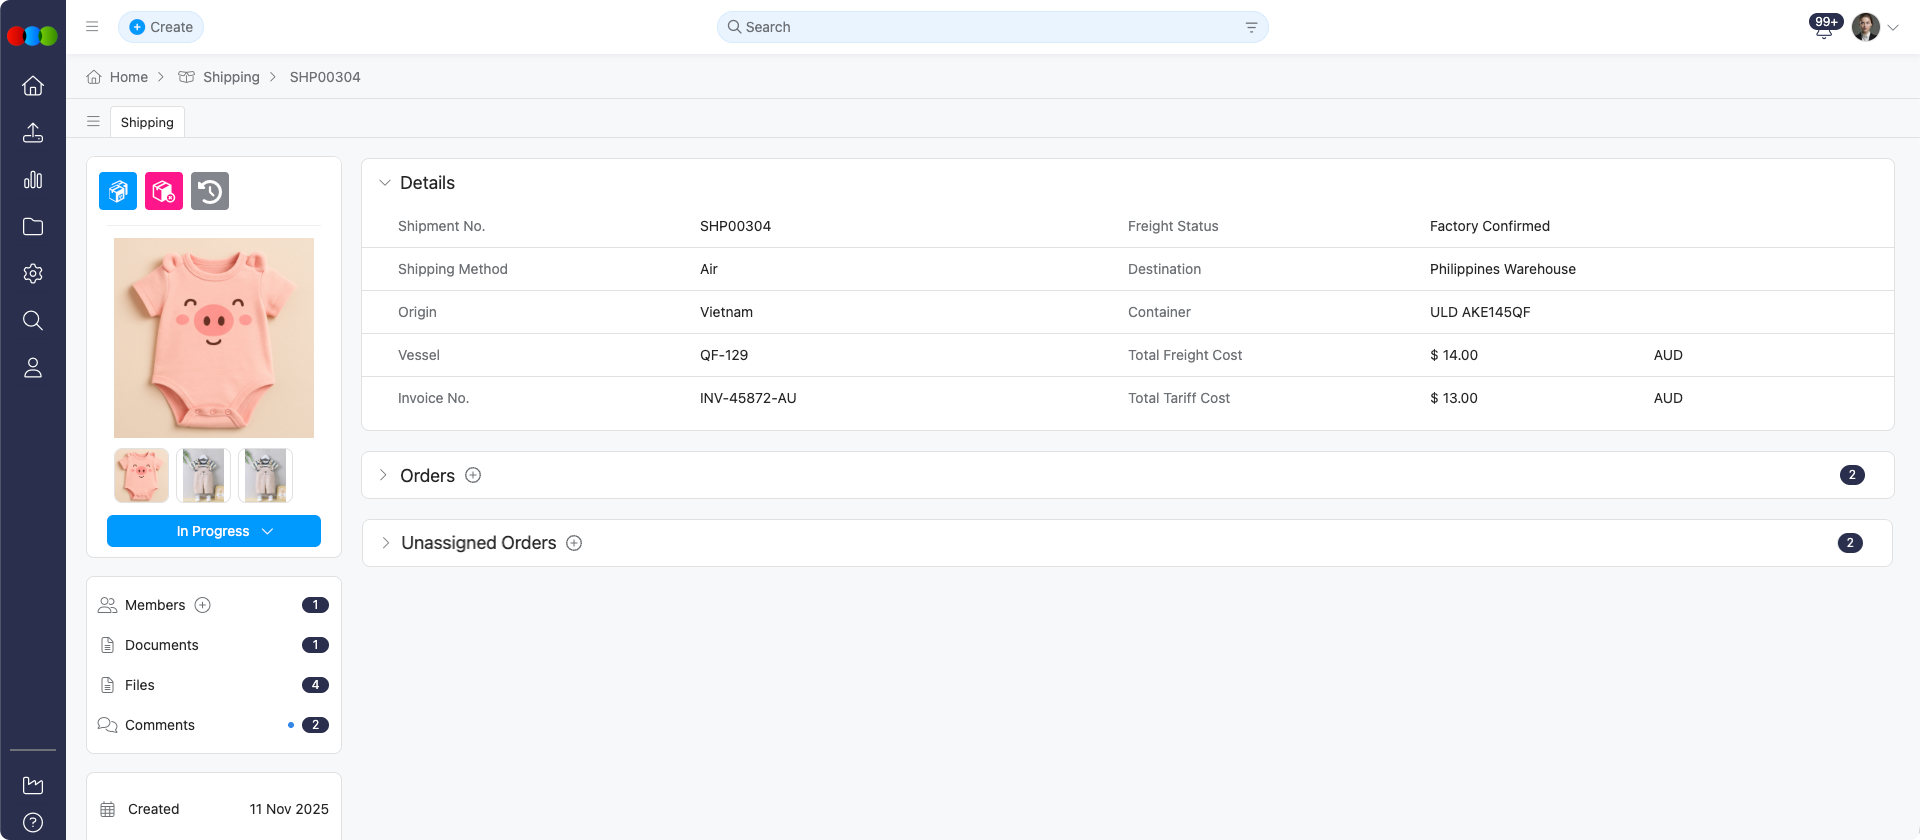Expand the Unassigned Orders section
Viewport: 1920px width, 840px height.
385,543
